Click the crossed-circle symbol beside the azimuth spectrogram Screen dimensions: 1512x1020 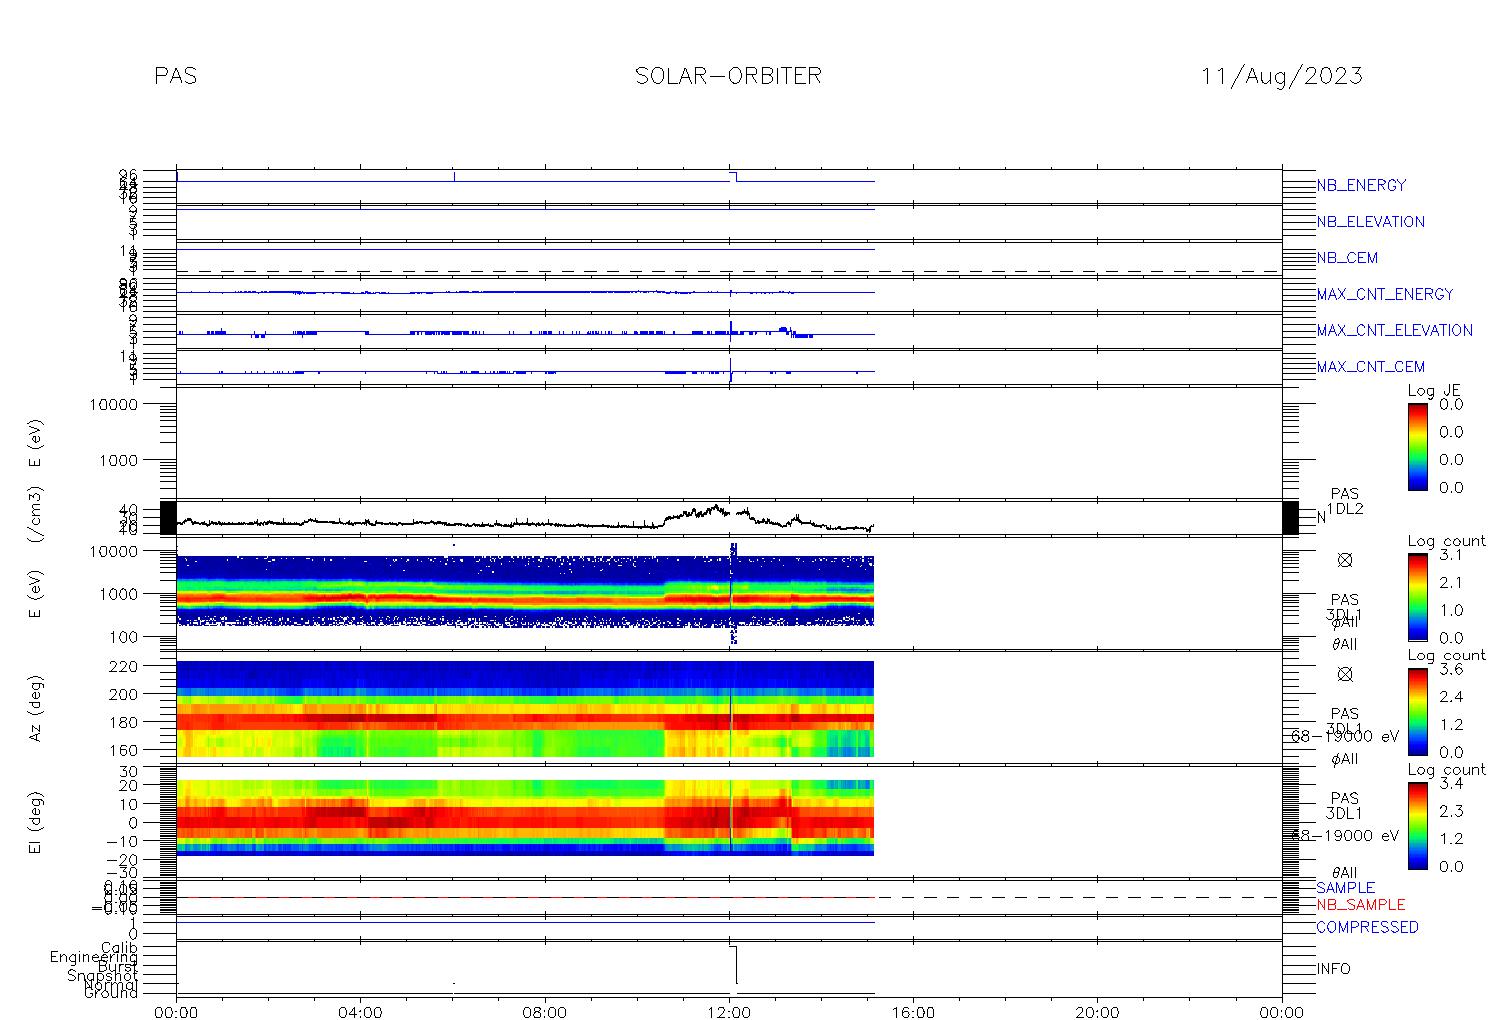1345,674
